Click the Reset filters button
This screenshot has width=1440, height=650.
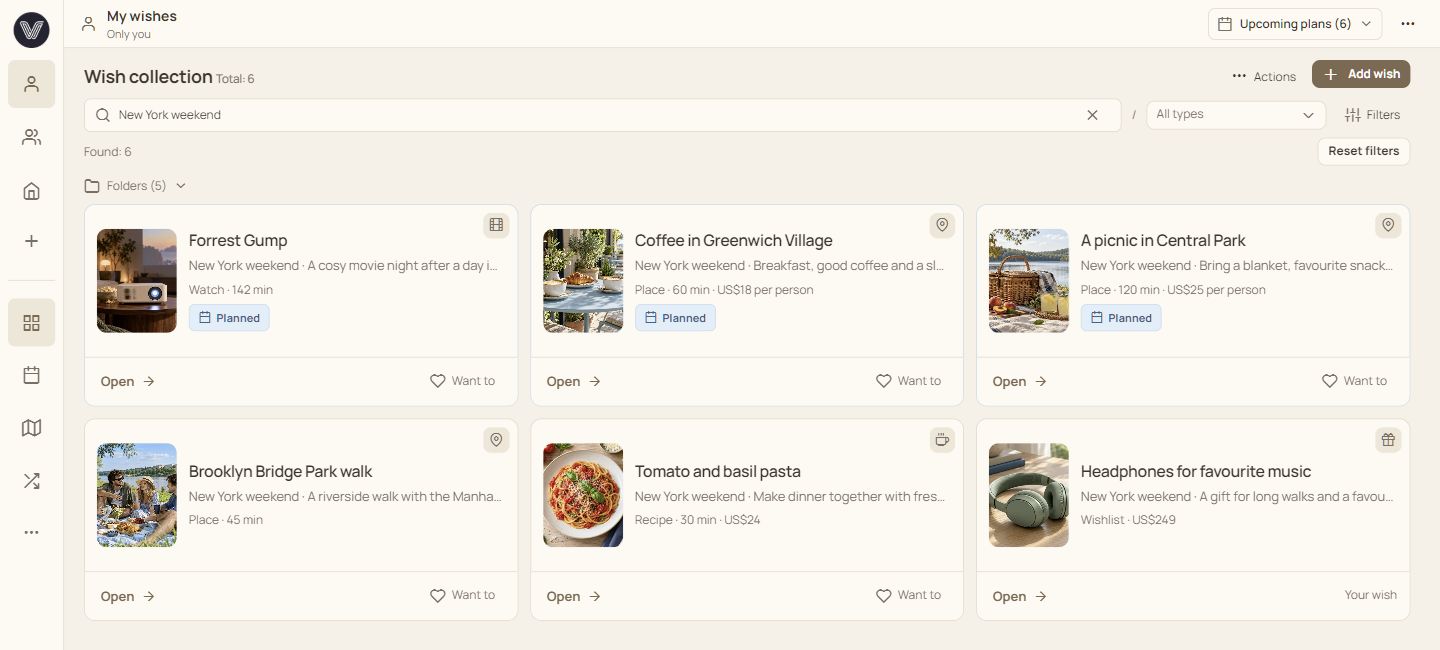1364,151
